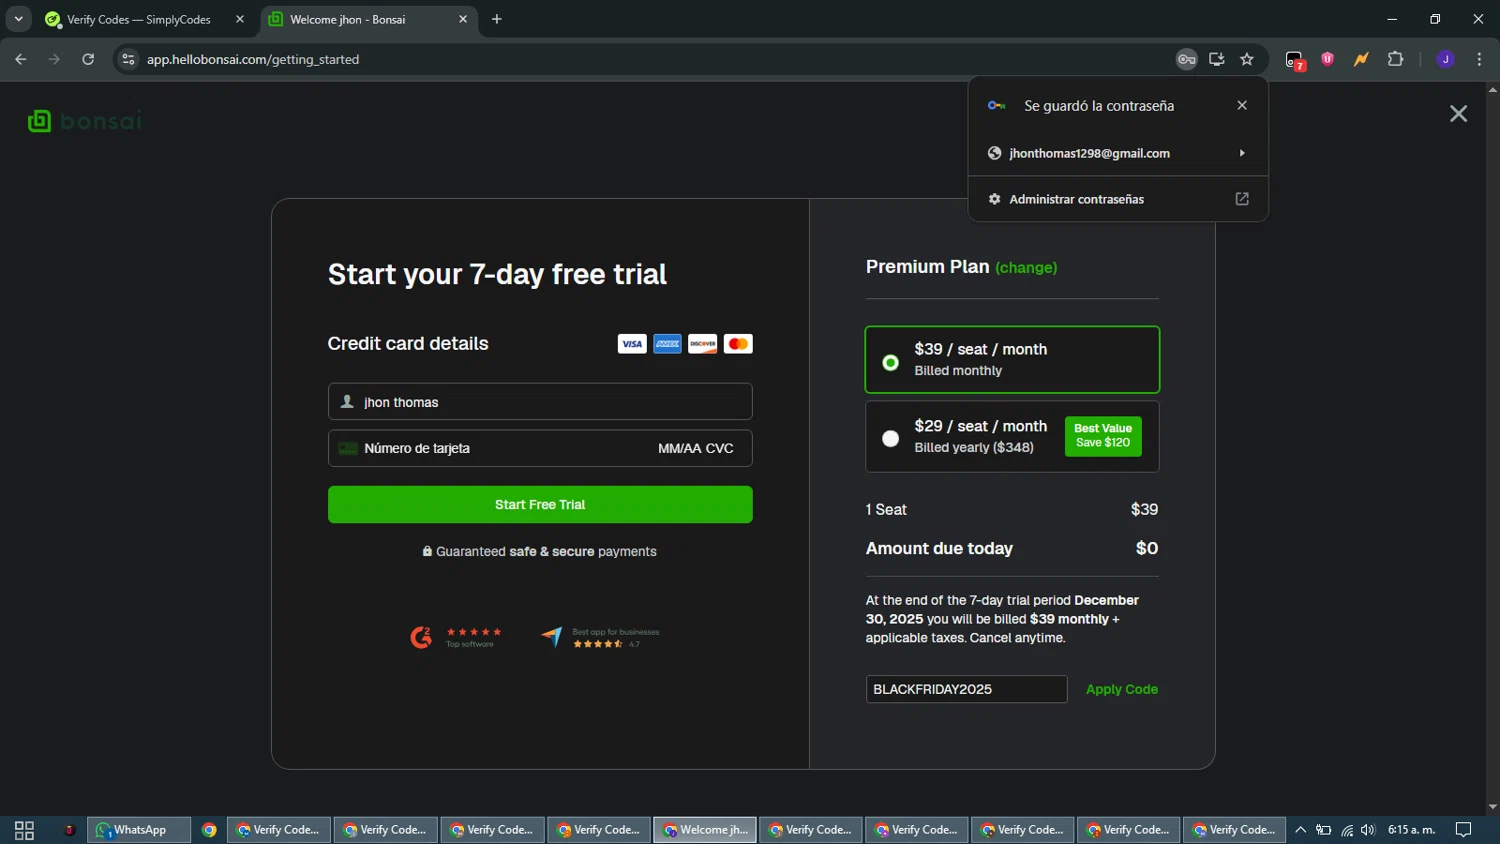
Task: Click the CVC field
Action: pos(720,448)
